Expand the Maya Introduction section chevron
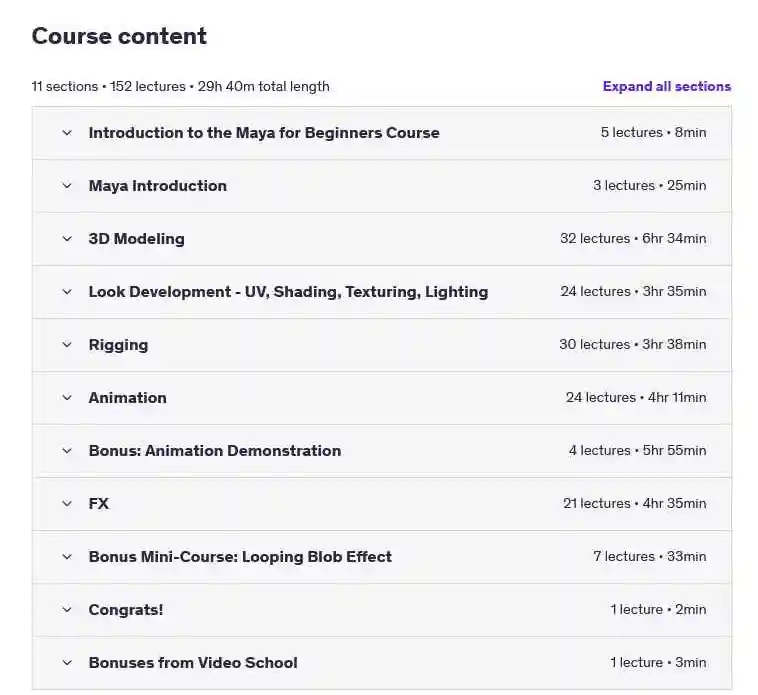 67,186
